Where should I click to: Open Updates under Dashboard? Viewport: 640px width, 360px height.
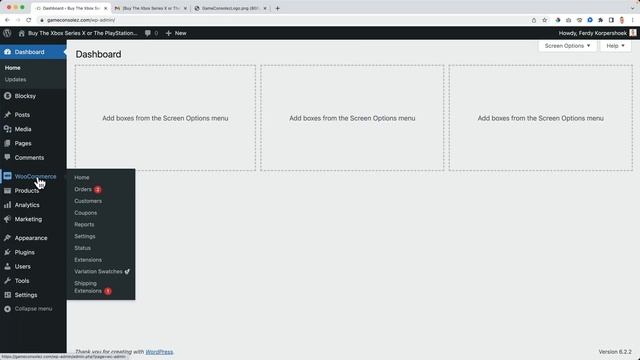(16, 80)
